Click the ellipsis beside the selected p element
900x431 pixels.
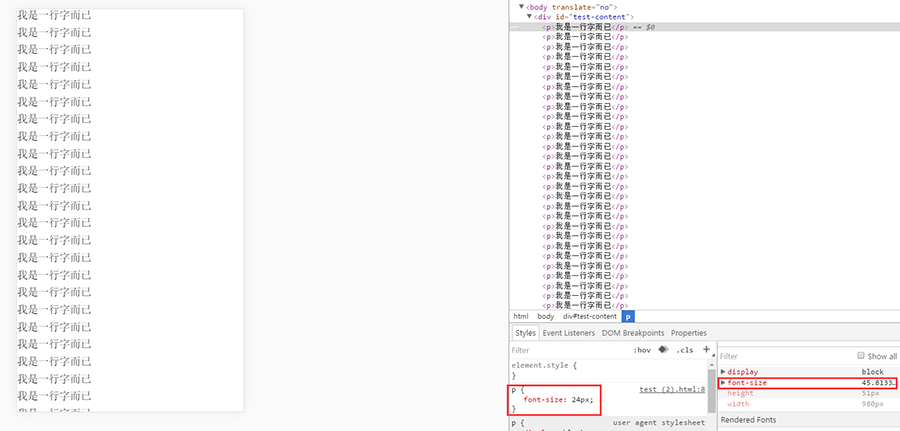coord(515,27)
